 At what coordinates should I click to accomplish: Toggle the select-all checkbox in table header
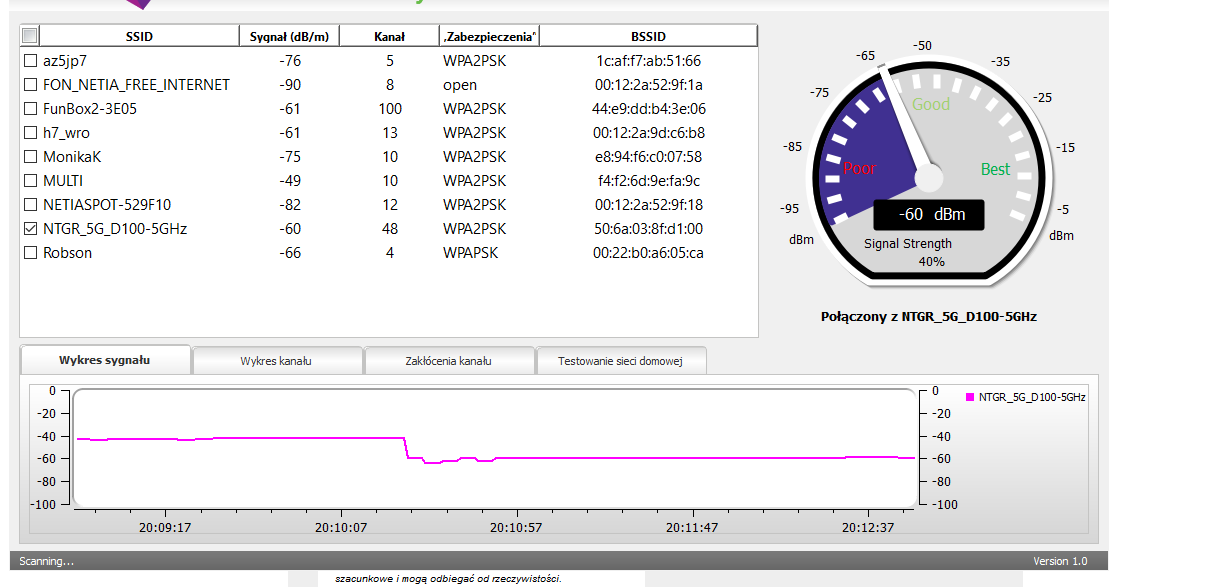click(30, 36)
